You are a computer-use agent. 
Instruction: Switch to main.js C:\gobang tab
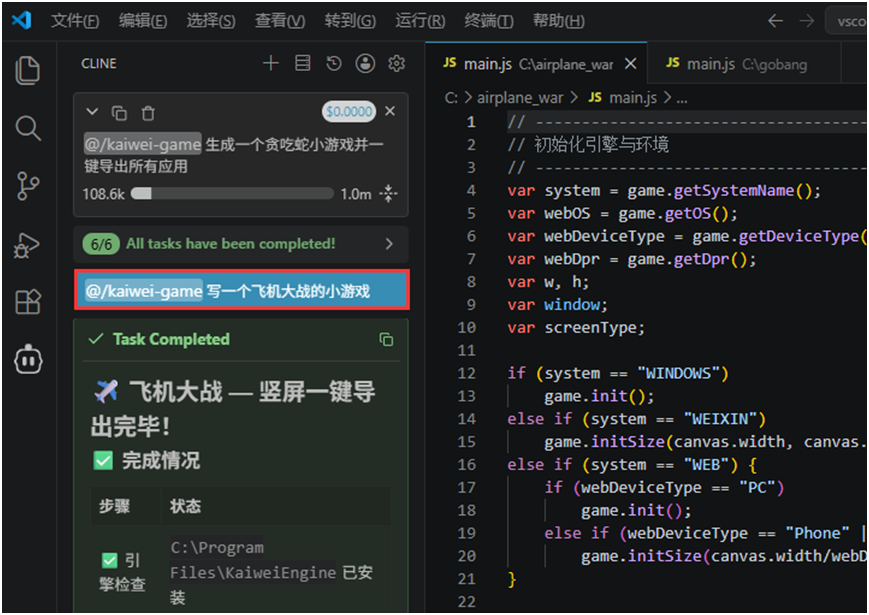point(744,64)
